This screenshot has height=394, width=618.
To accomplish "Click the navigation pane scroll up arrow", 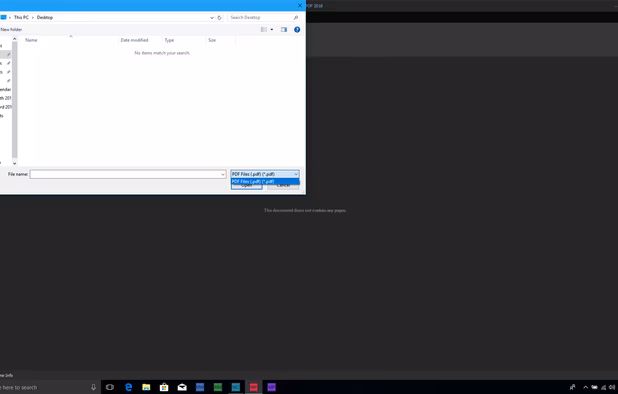I will click(x=14, y=39).
